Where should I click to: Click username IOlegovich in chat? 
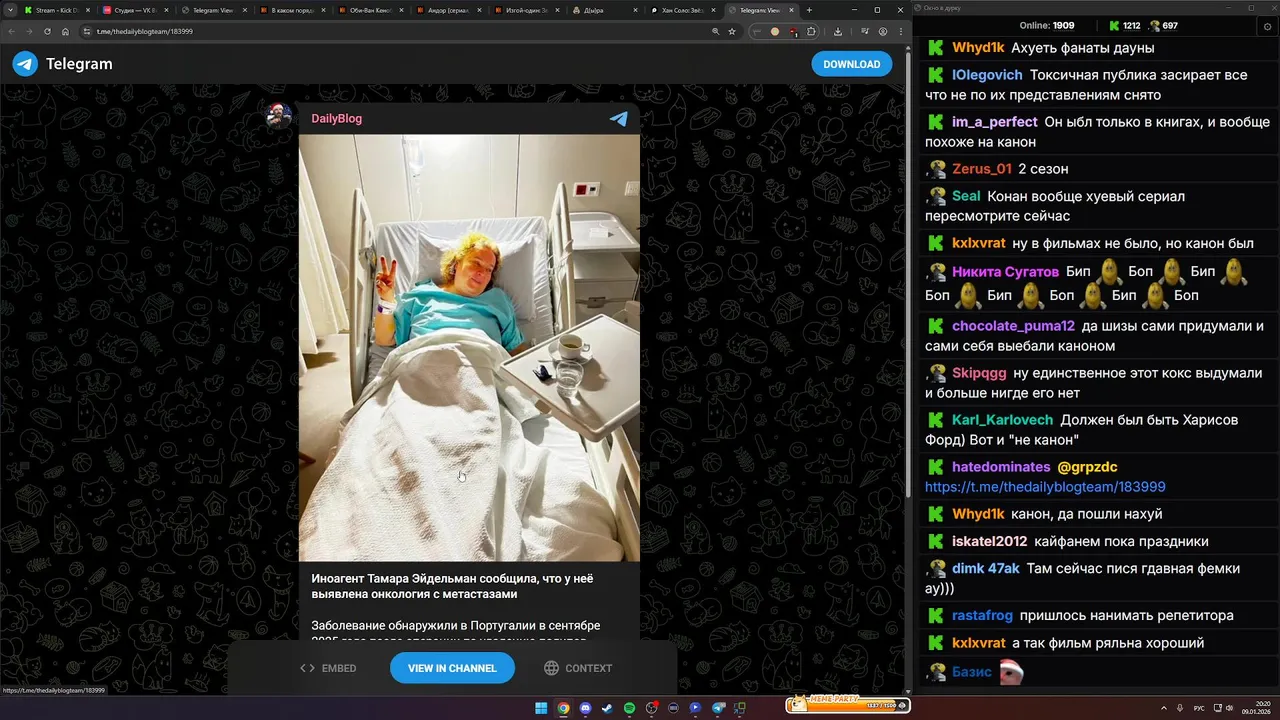coord(987,75)
